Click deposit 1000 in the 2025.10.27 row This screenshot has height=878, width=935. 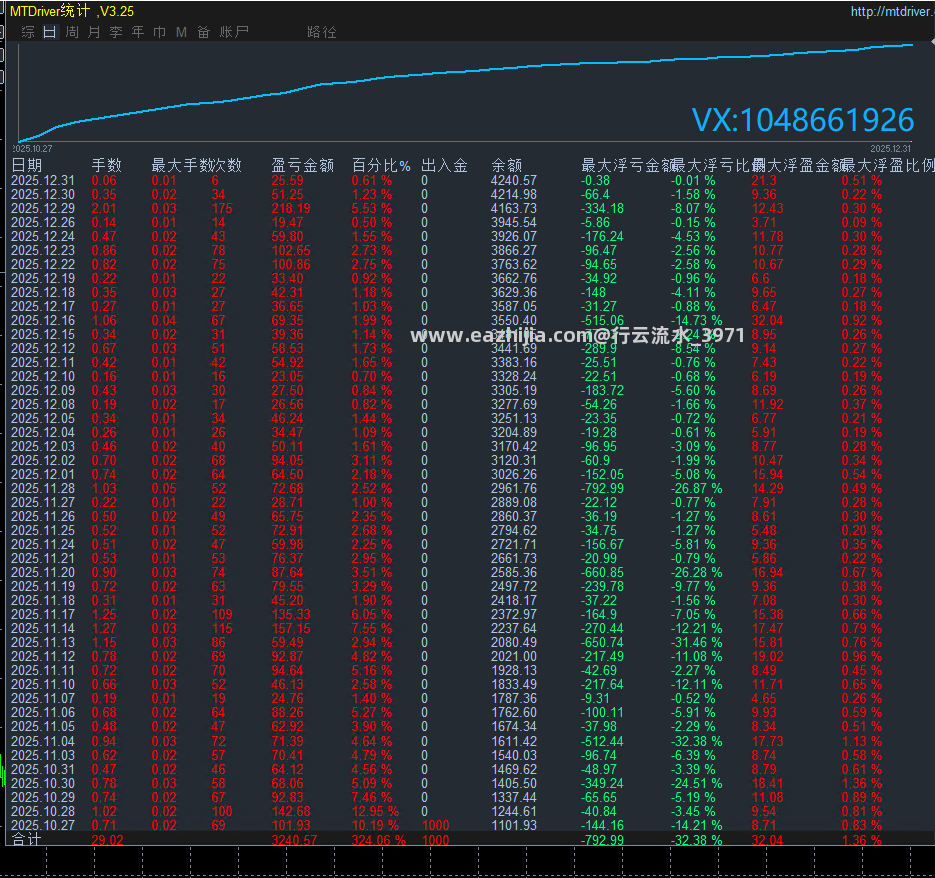click(x=436, y=826)
